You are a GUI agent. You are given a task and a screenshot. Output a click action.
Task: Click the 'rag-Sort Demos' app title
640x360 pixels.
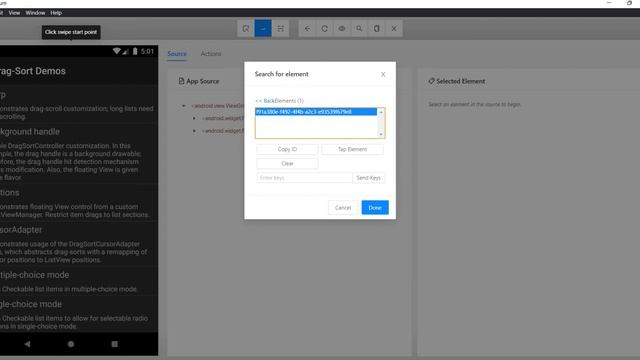[33, 71]
